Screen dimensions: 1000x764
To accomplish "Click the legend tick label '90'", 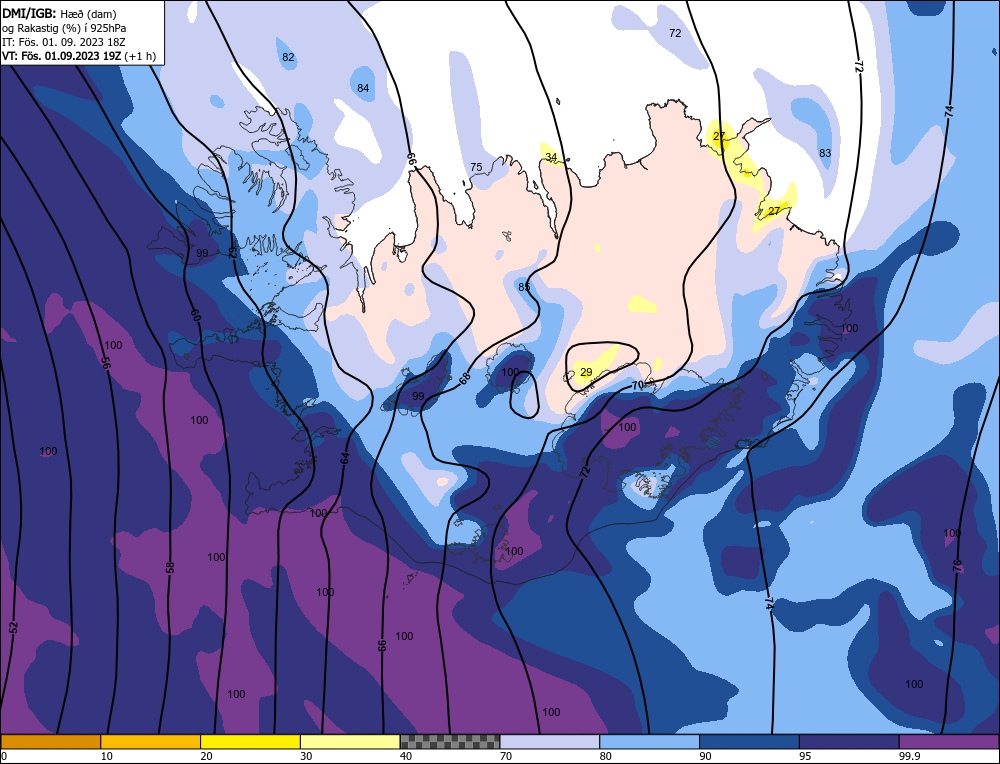I will [705, 756].
